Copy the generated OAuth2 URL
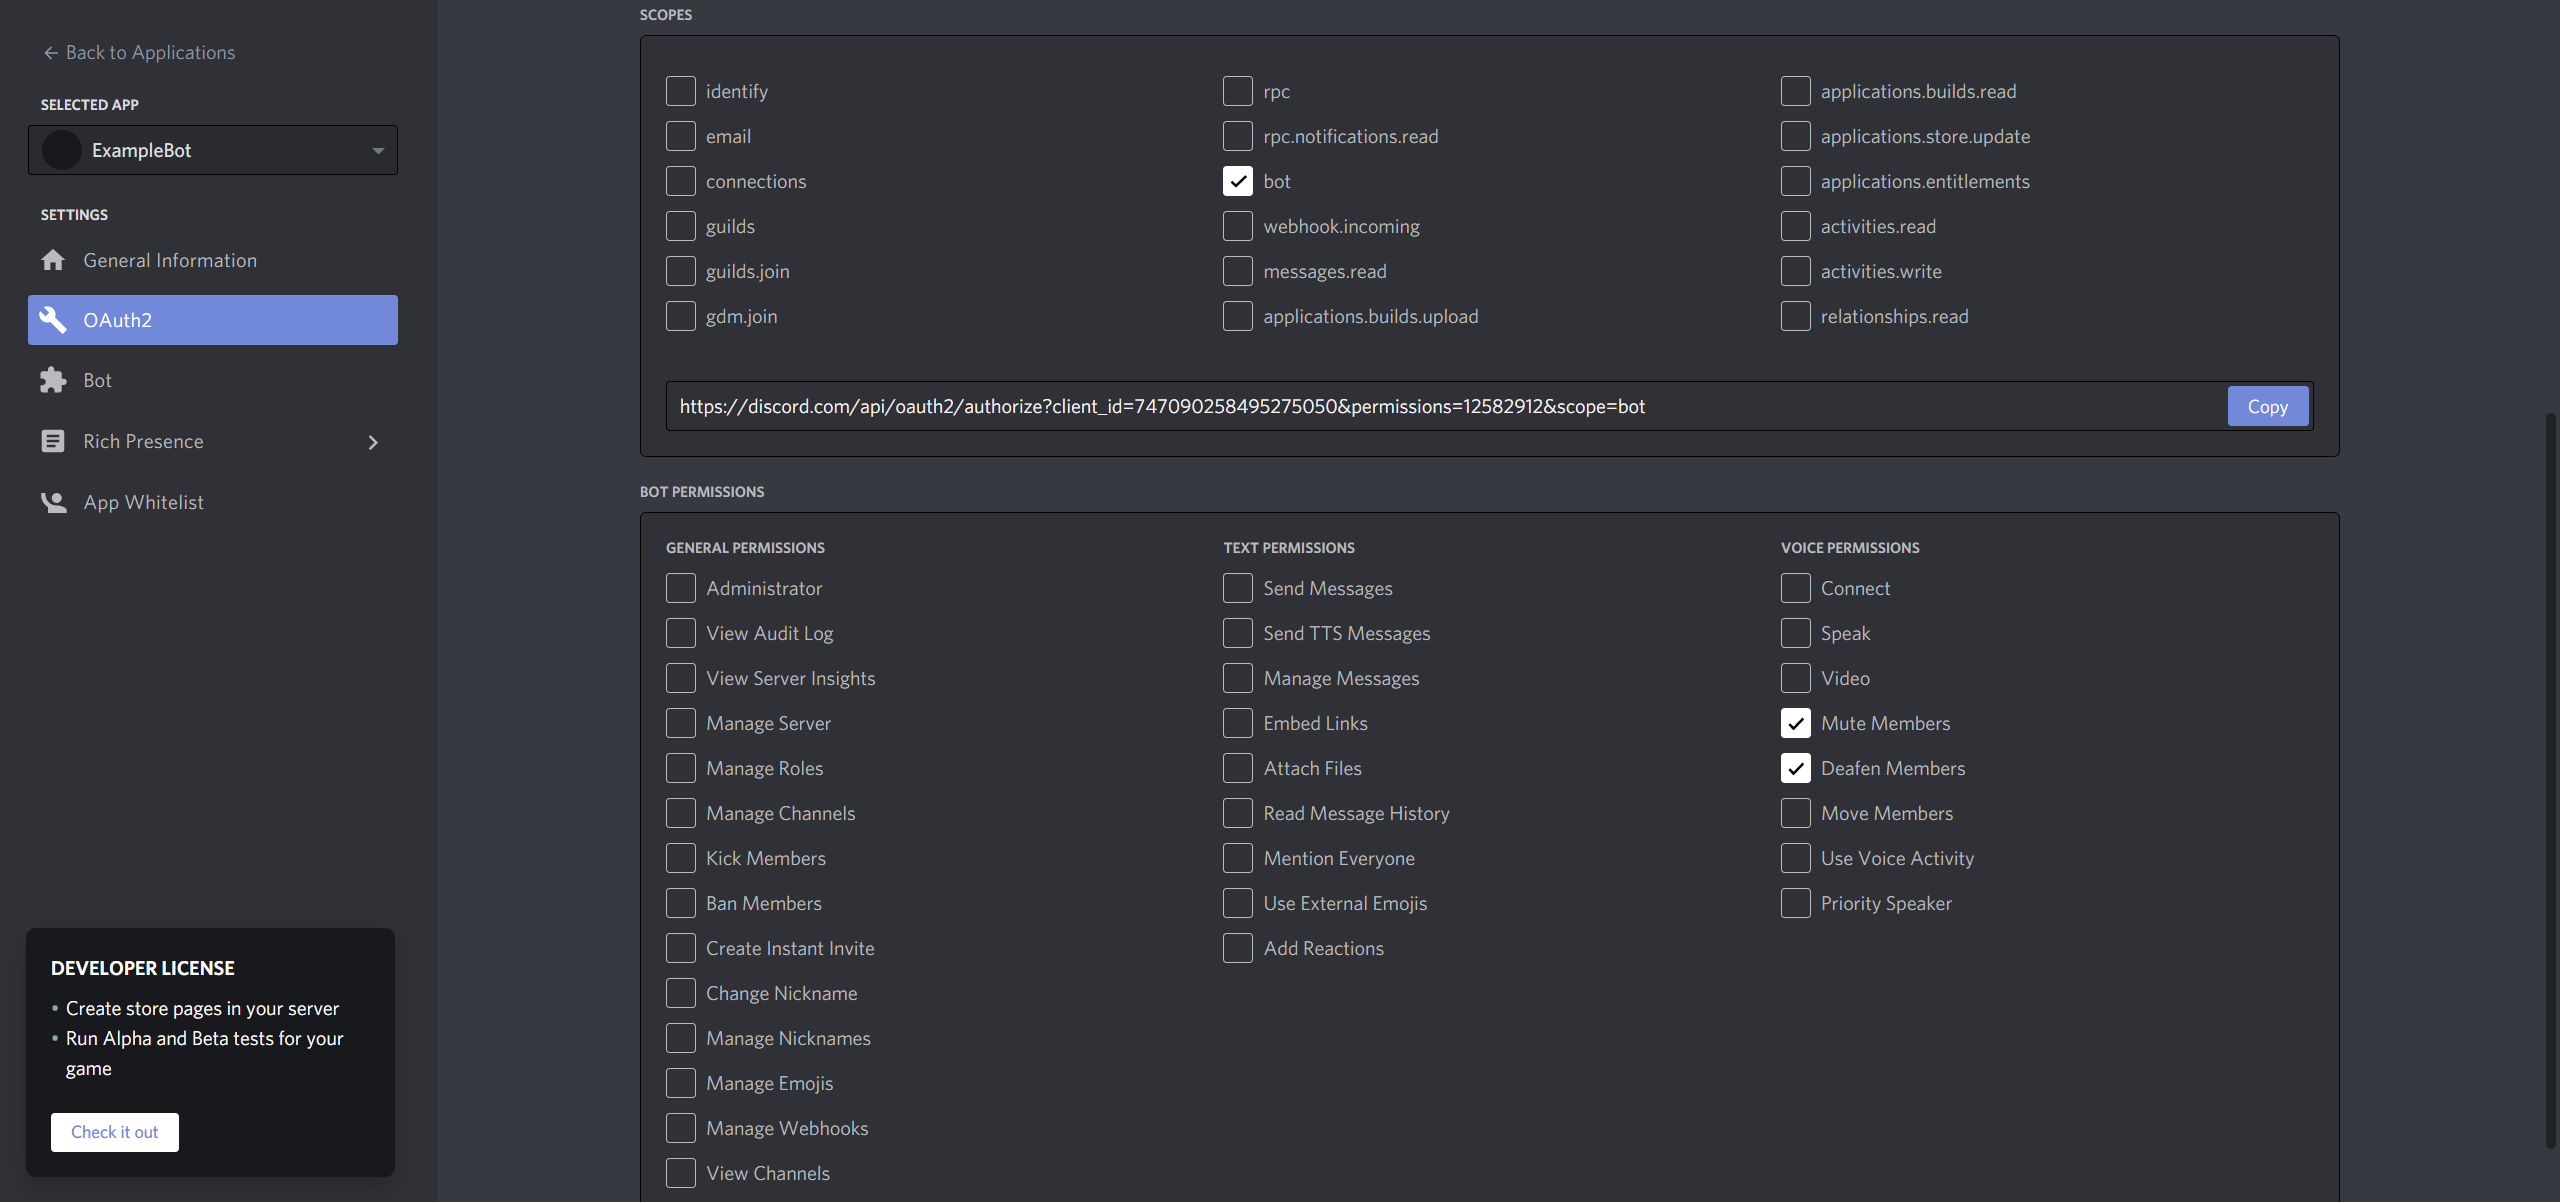Image resolution: width=2560 pixels, height=1202 pixels. (x=2267, y=406)
